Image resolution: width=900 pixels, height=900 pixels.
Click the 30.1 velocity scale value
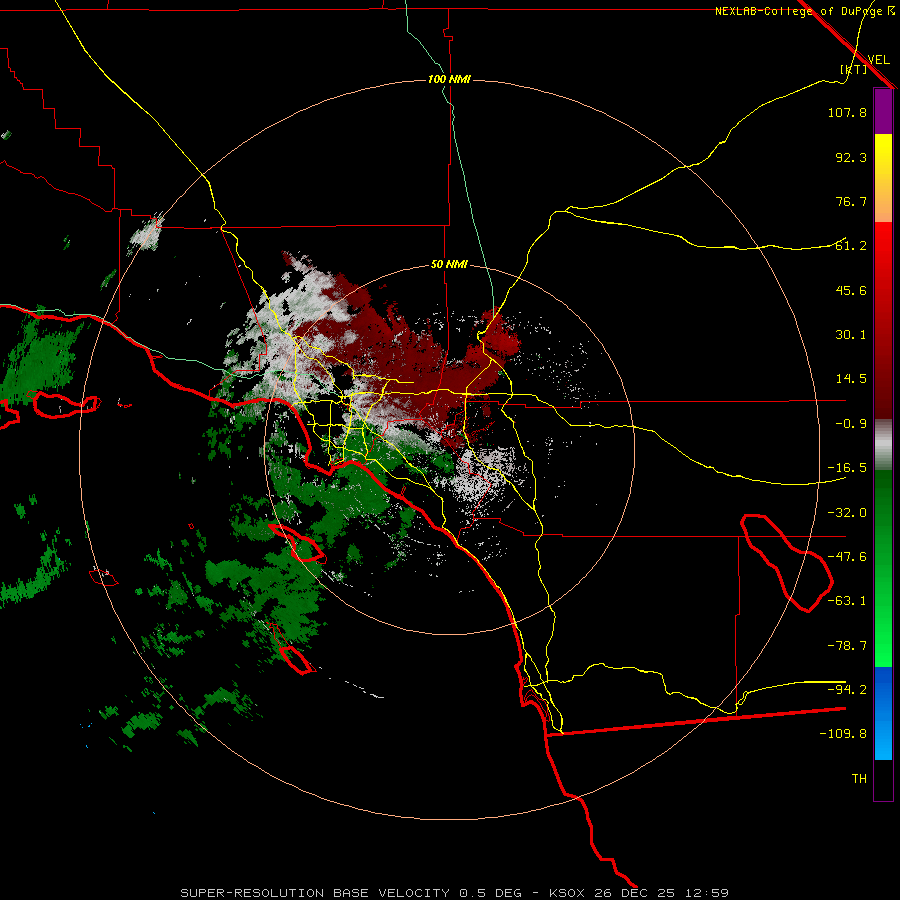coord(851,335)
